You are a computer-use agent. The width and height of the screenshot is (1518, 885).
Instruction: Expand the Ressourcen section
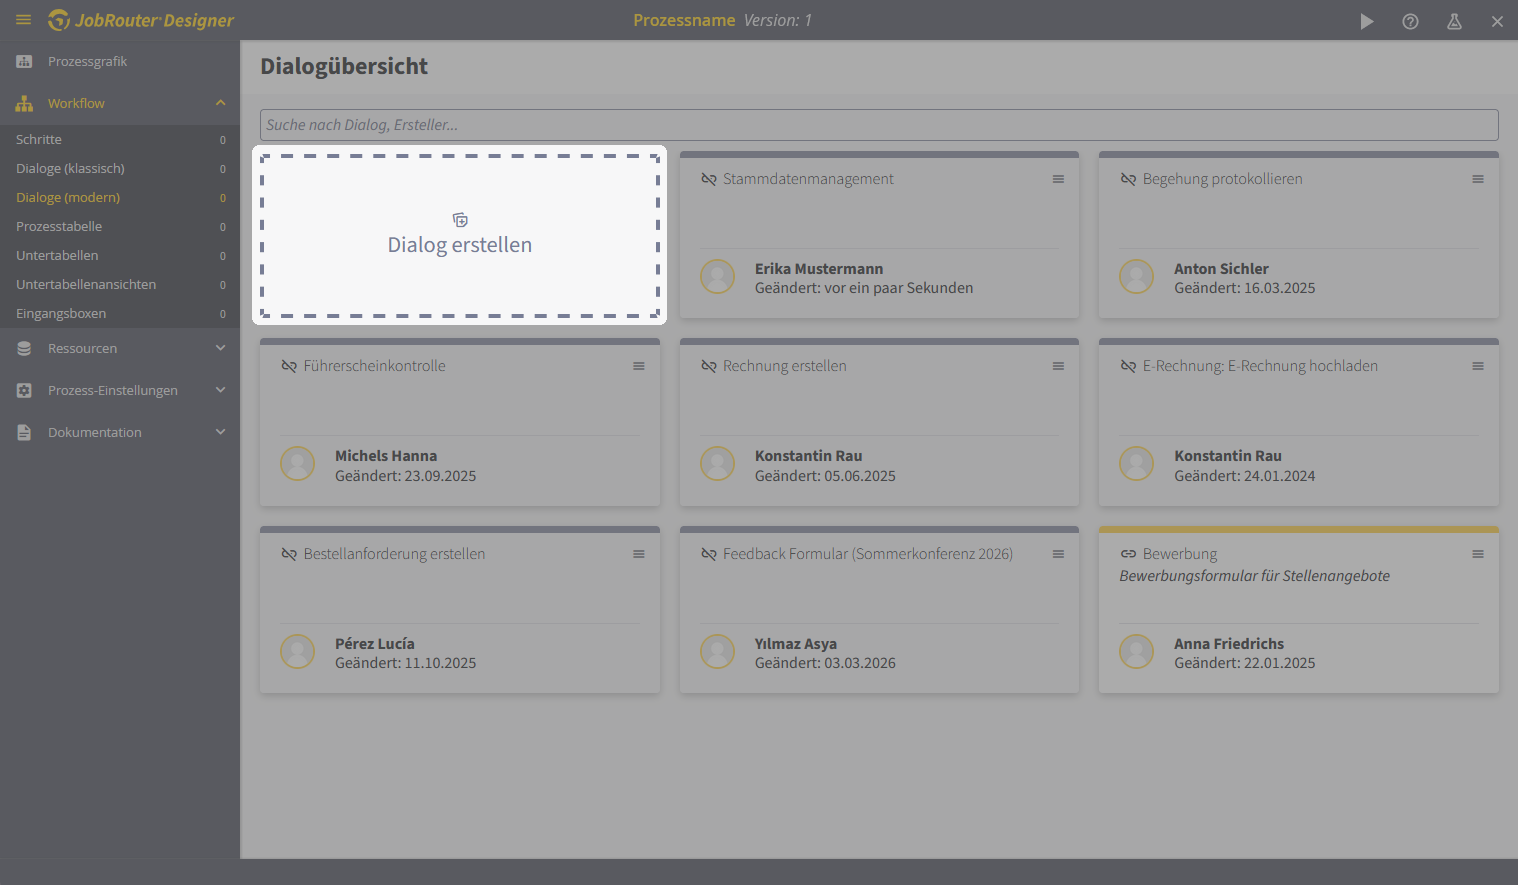coord(220,348)
